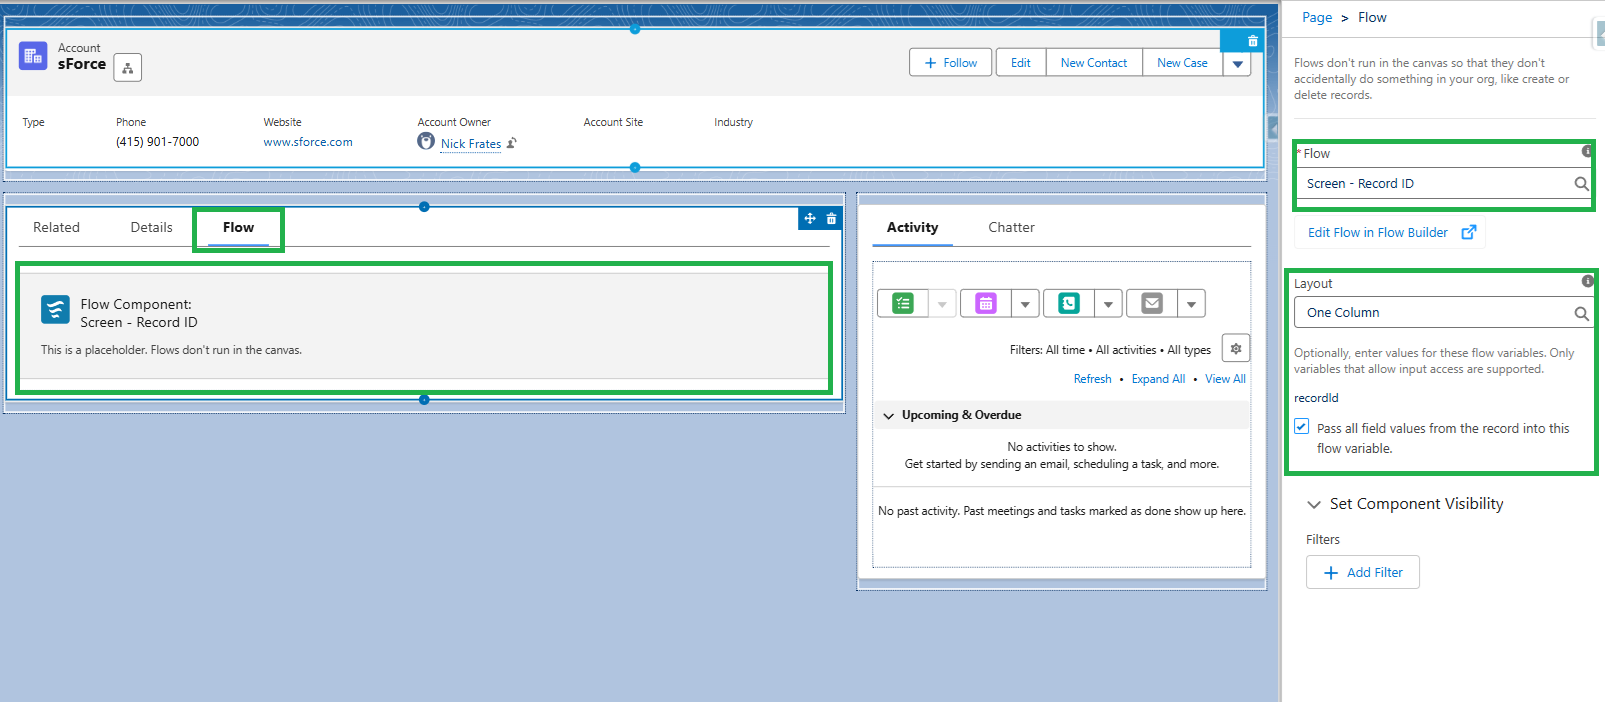Click the teal Log a Call icon
The image size is (1605, 702).
1069,303
